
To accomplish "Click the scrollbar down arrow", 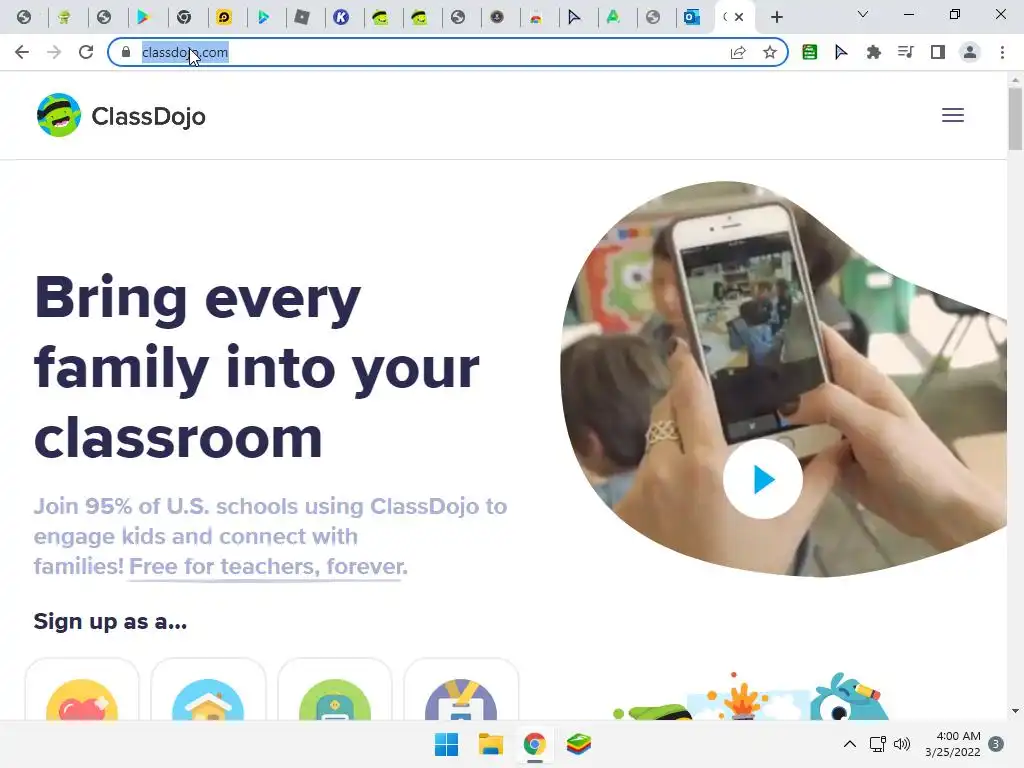I will coord(1015,711).
